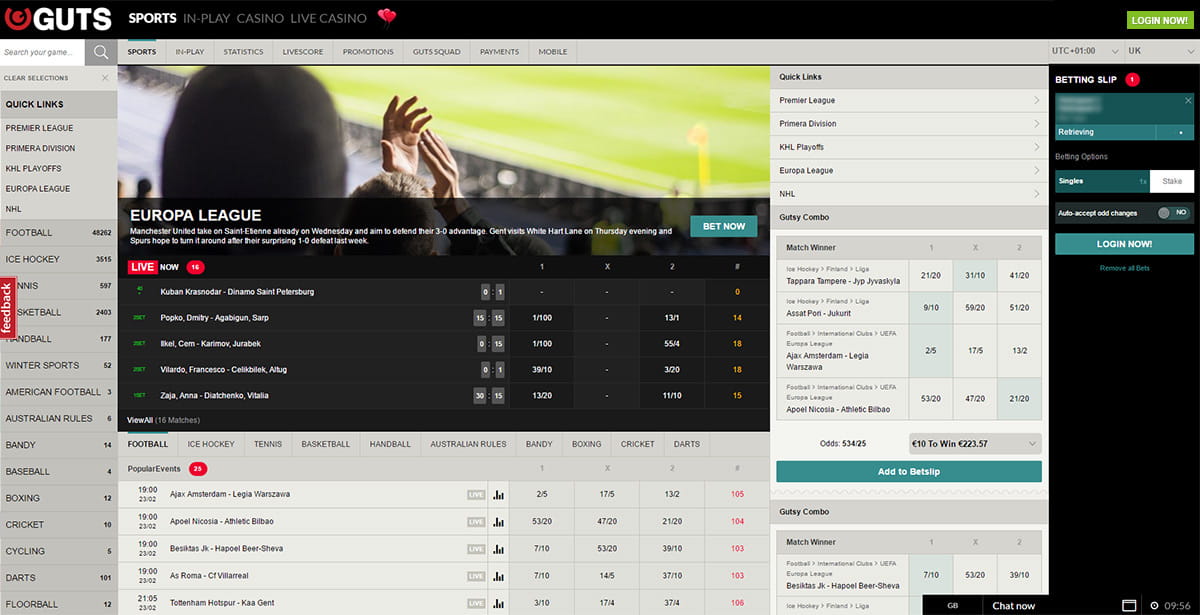Switch to the Tennis events tab

tap(268, 444)
